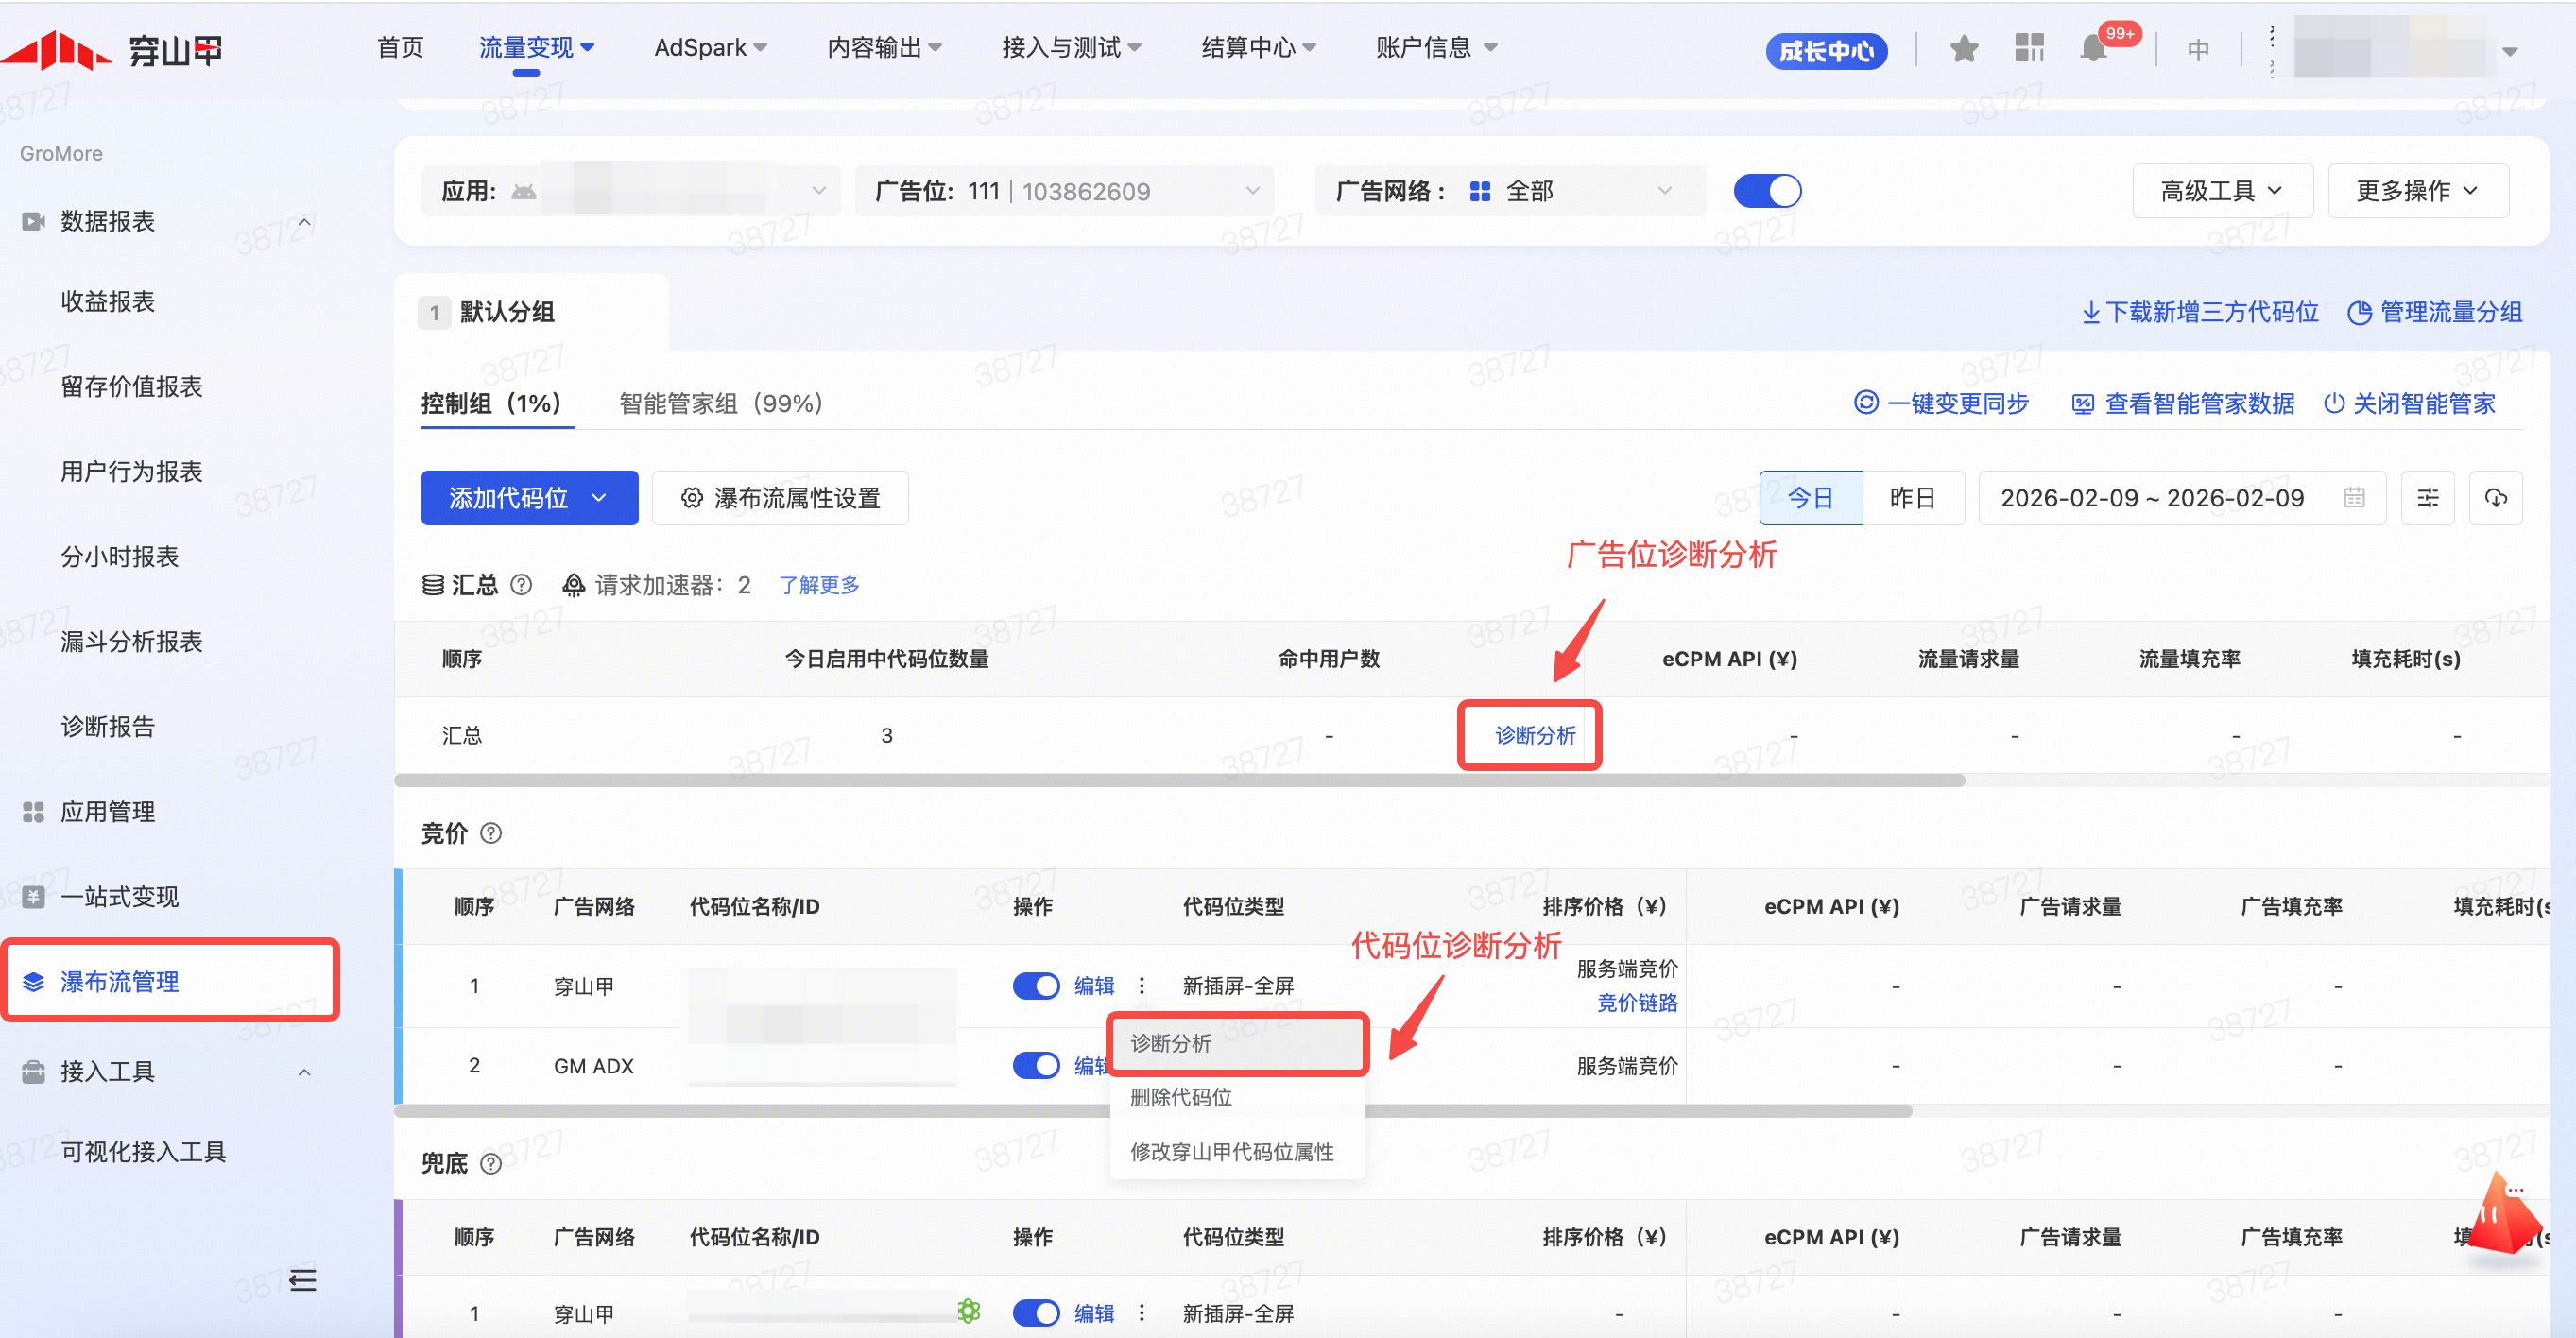Click the download cloud icon beside date range
The image size is (2576, 1338).
tap(2495, 498)
